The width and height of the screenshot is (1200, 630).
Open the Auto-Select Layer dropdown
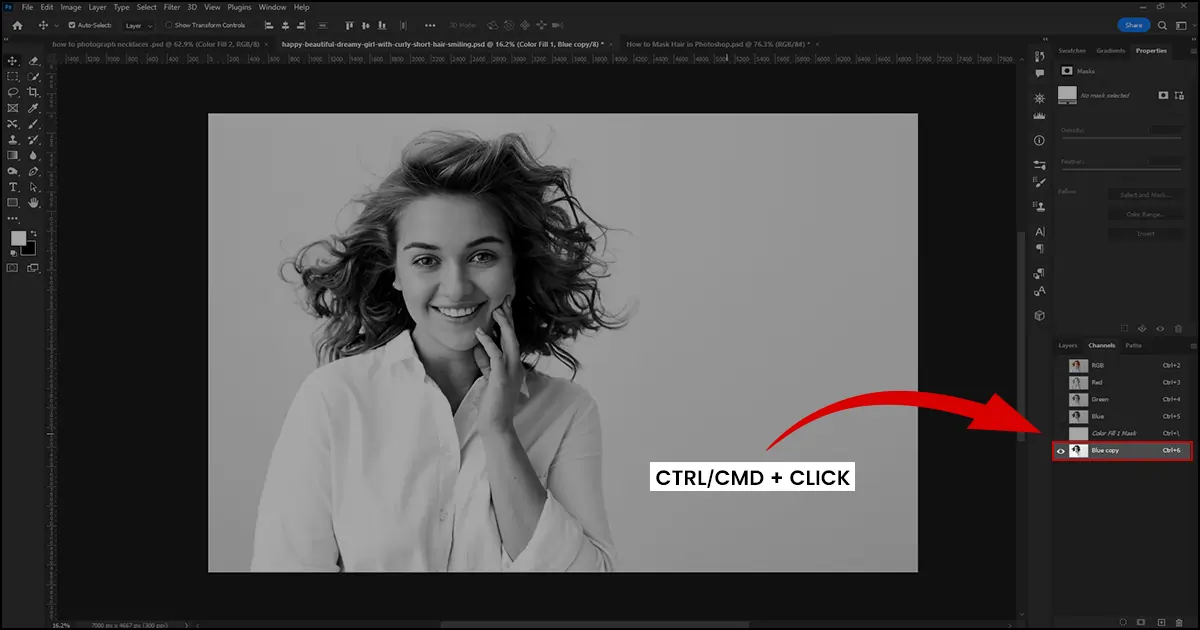138,25
